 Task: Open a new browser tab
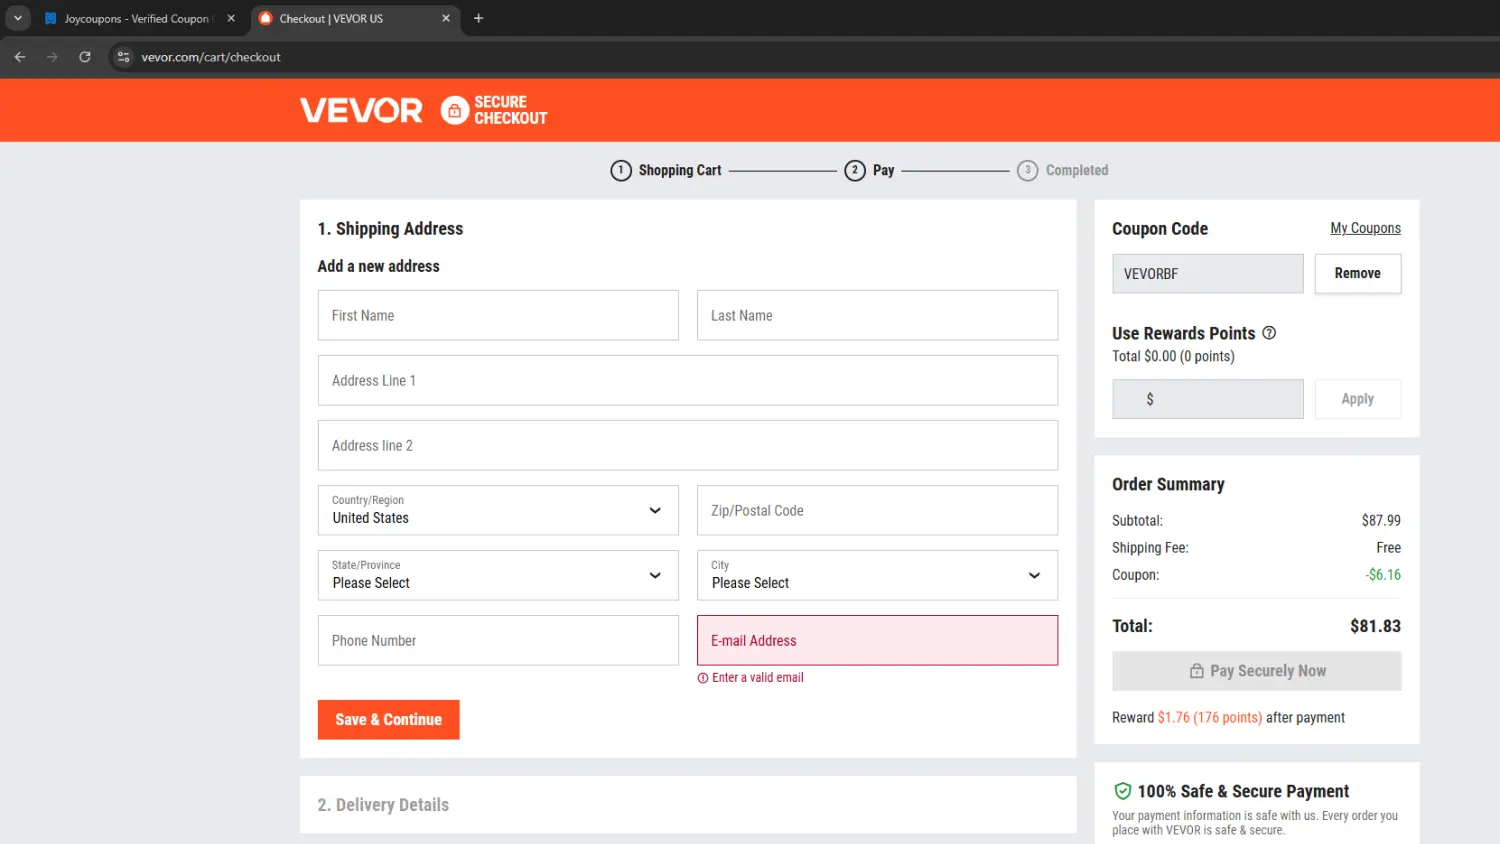point(478,18)
